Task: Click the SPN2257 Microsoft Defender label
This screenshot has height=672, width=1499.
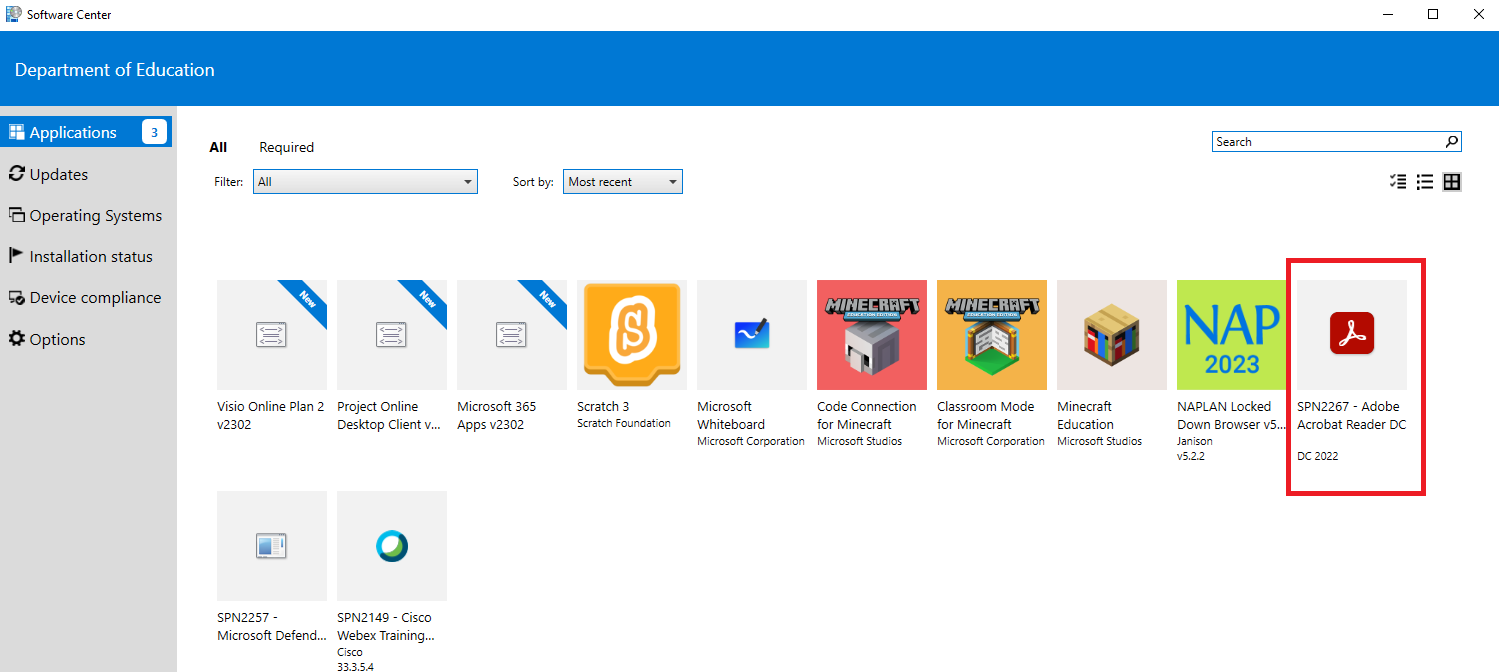Action: [x=272, y=626]
